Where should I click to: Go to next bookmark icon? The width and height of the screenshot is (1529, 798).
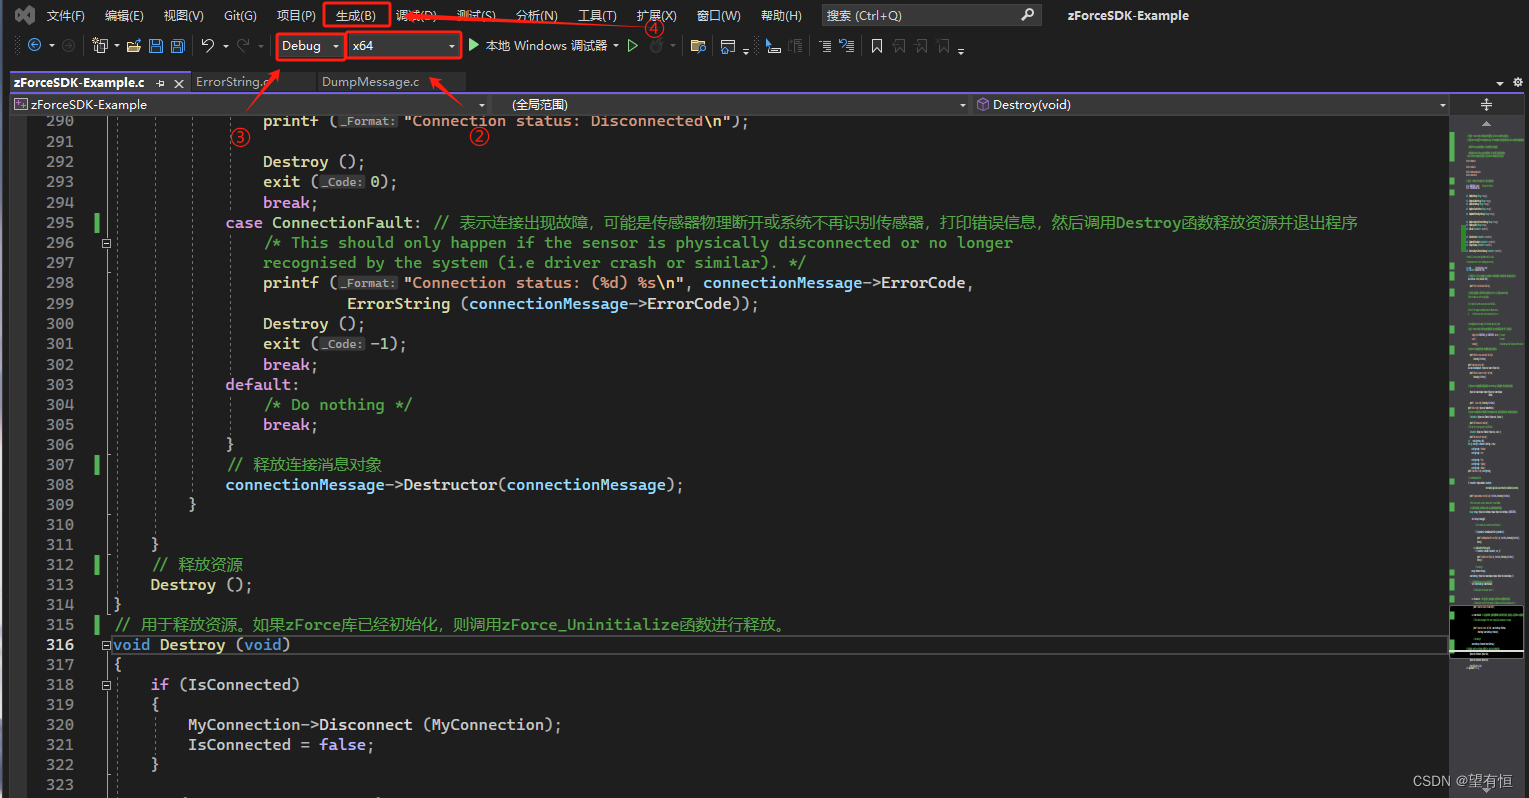[x=921, y=46]
